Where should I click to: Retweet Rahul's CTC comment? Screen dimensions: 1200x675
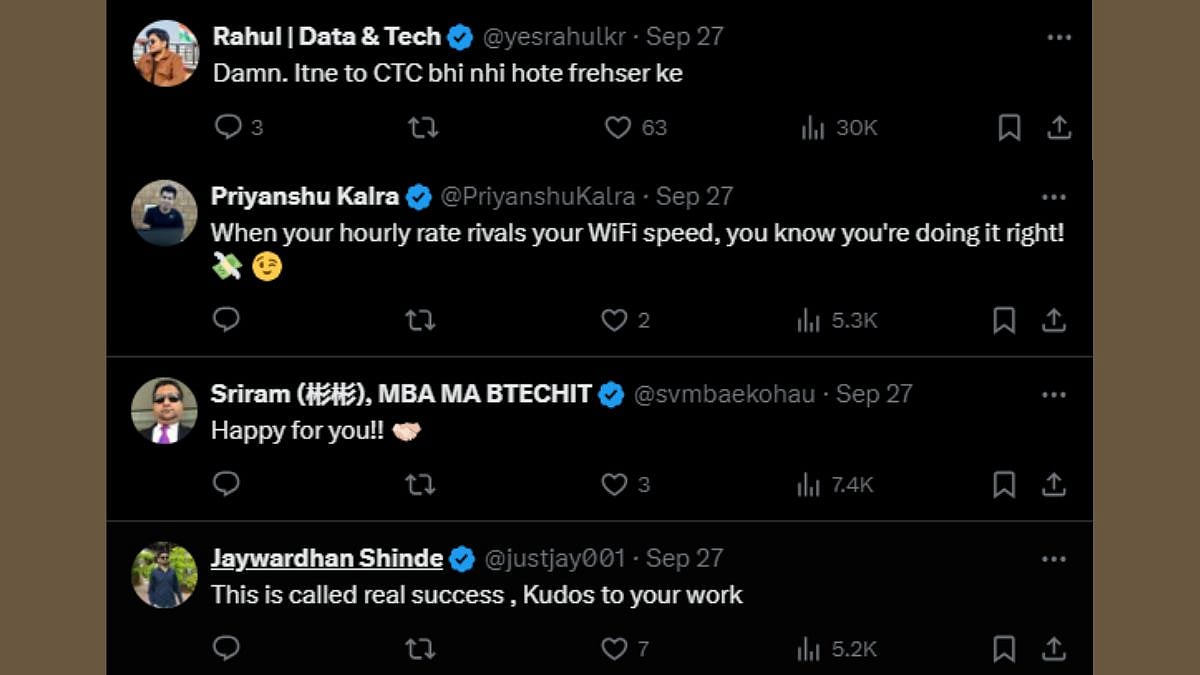pos(423,127)
